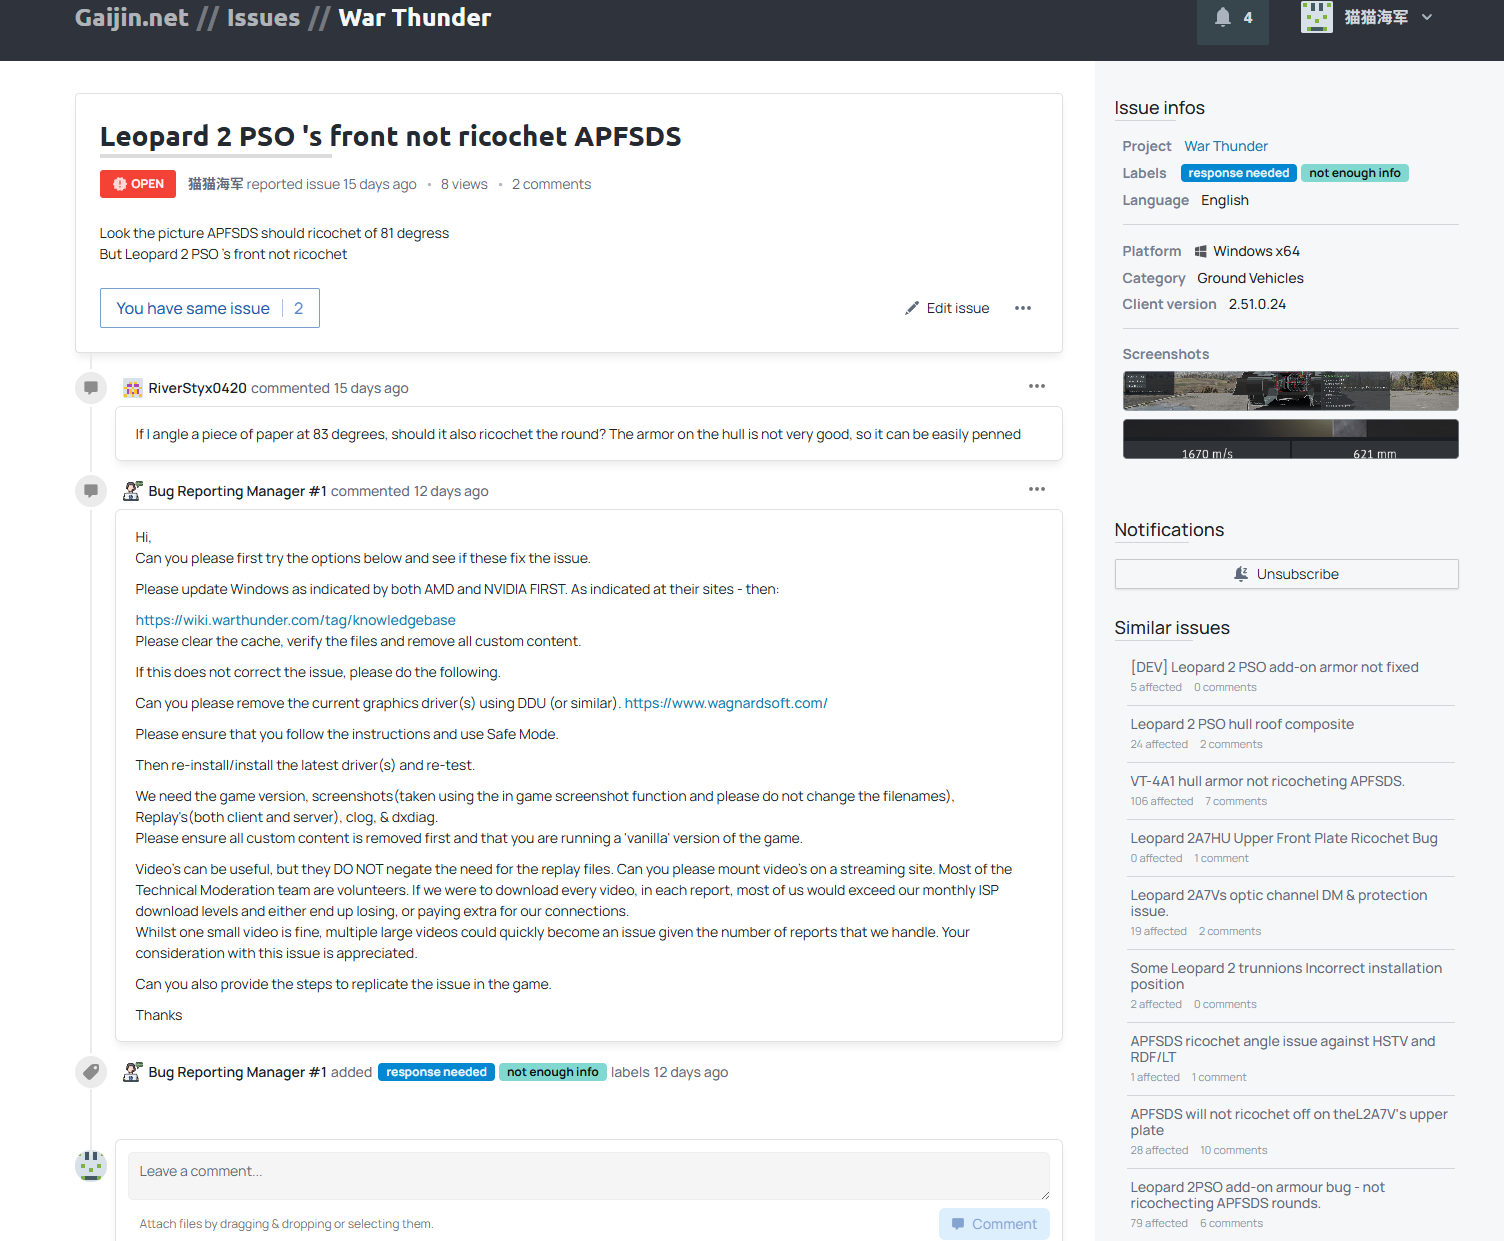Click the Edit issue pencil icon
Screen dimensions: 1504x1241
coord(912,308)
